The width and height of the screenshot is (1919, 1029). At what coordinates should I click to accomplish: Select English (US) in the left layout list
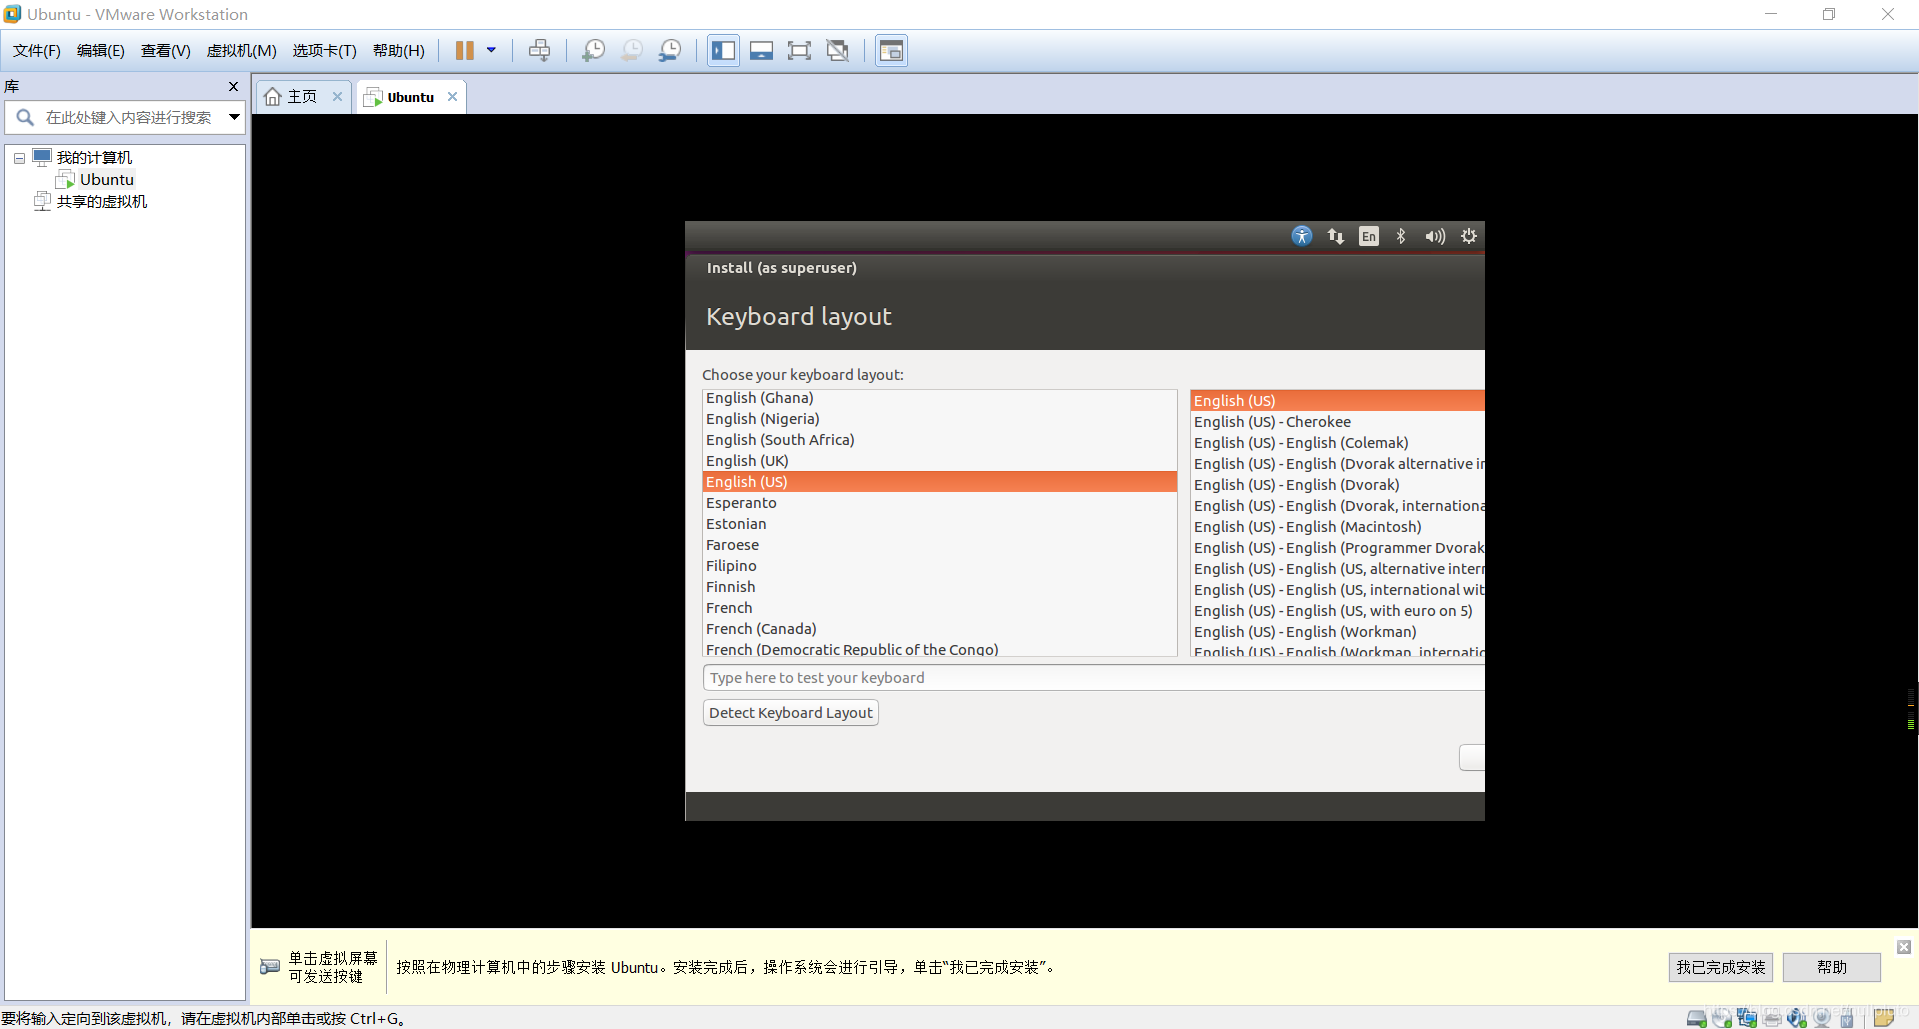pos(940,482)
